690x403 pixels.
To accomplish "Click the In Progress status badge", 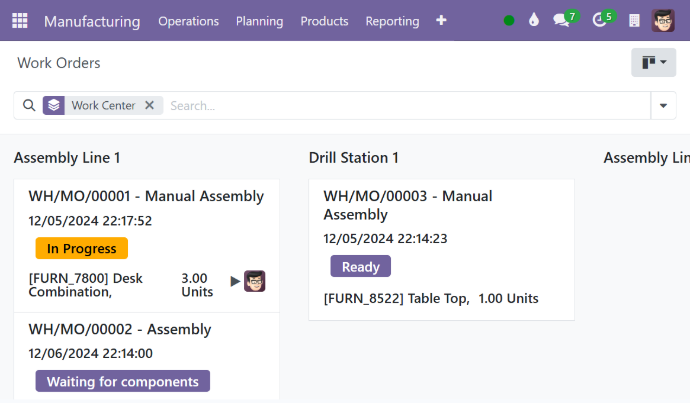I will (x=81, y=248).
